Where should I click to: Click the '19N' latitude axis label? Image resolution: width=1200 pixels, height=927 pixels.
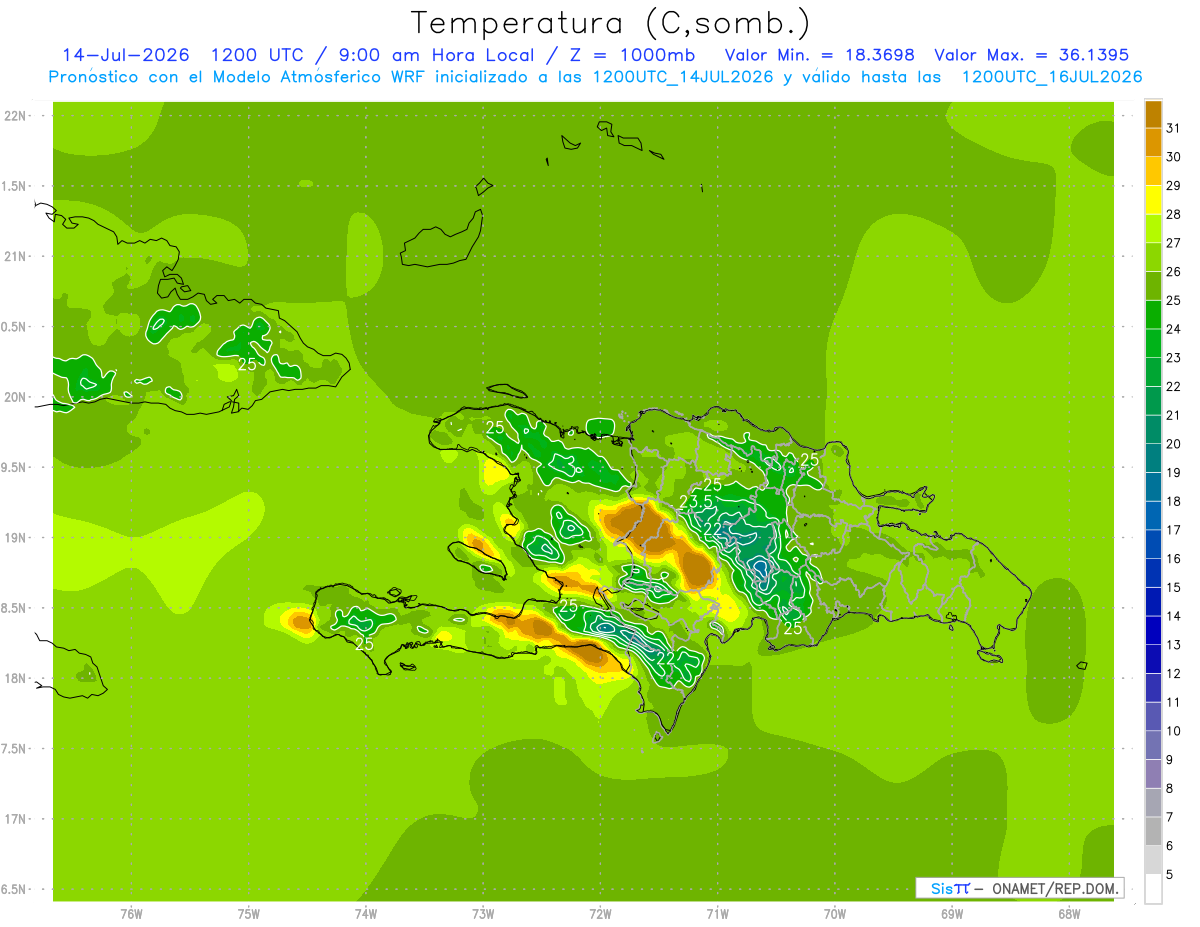click(x=16, y=538)
